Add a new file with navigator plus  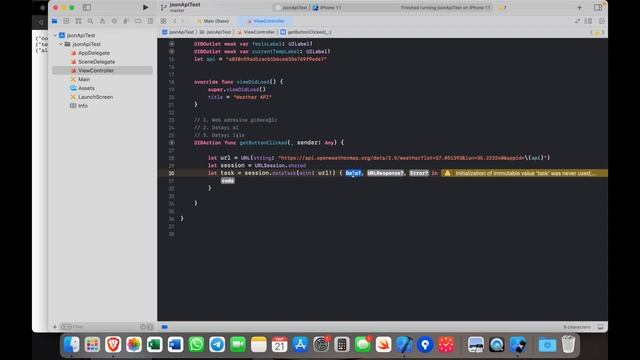(x=55, y=327)
